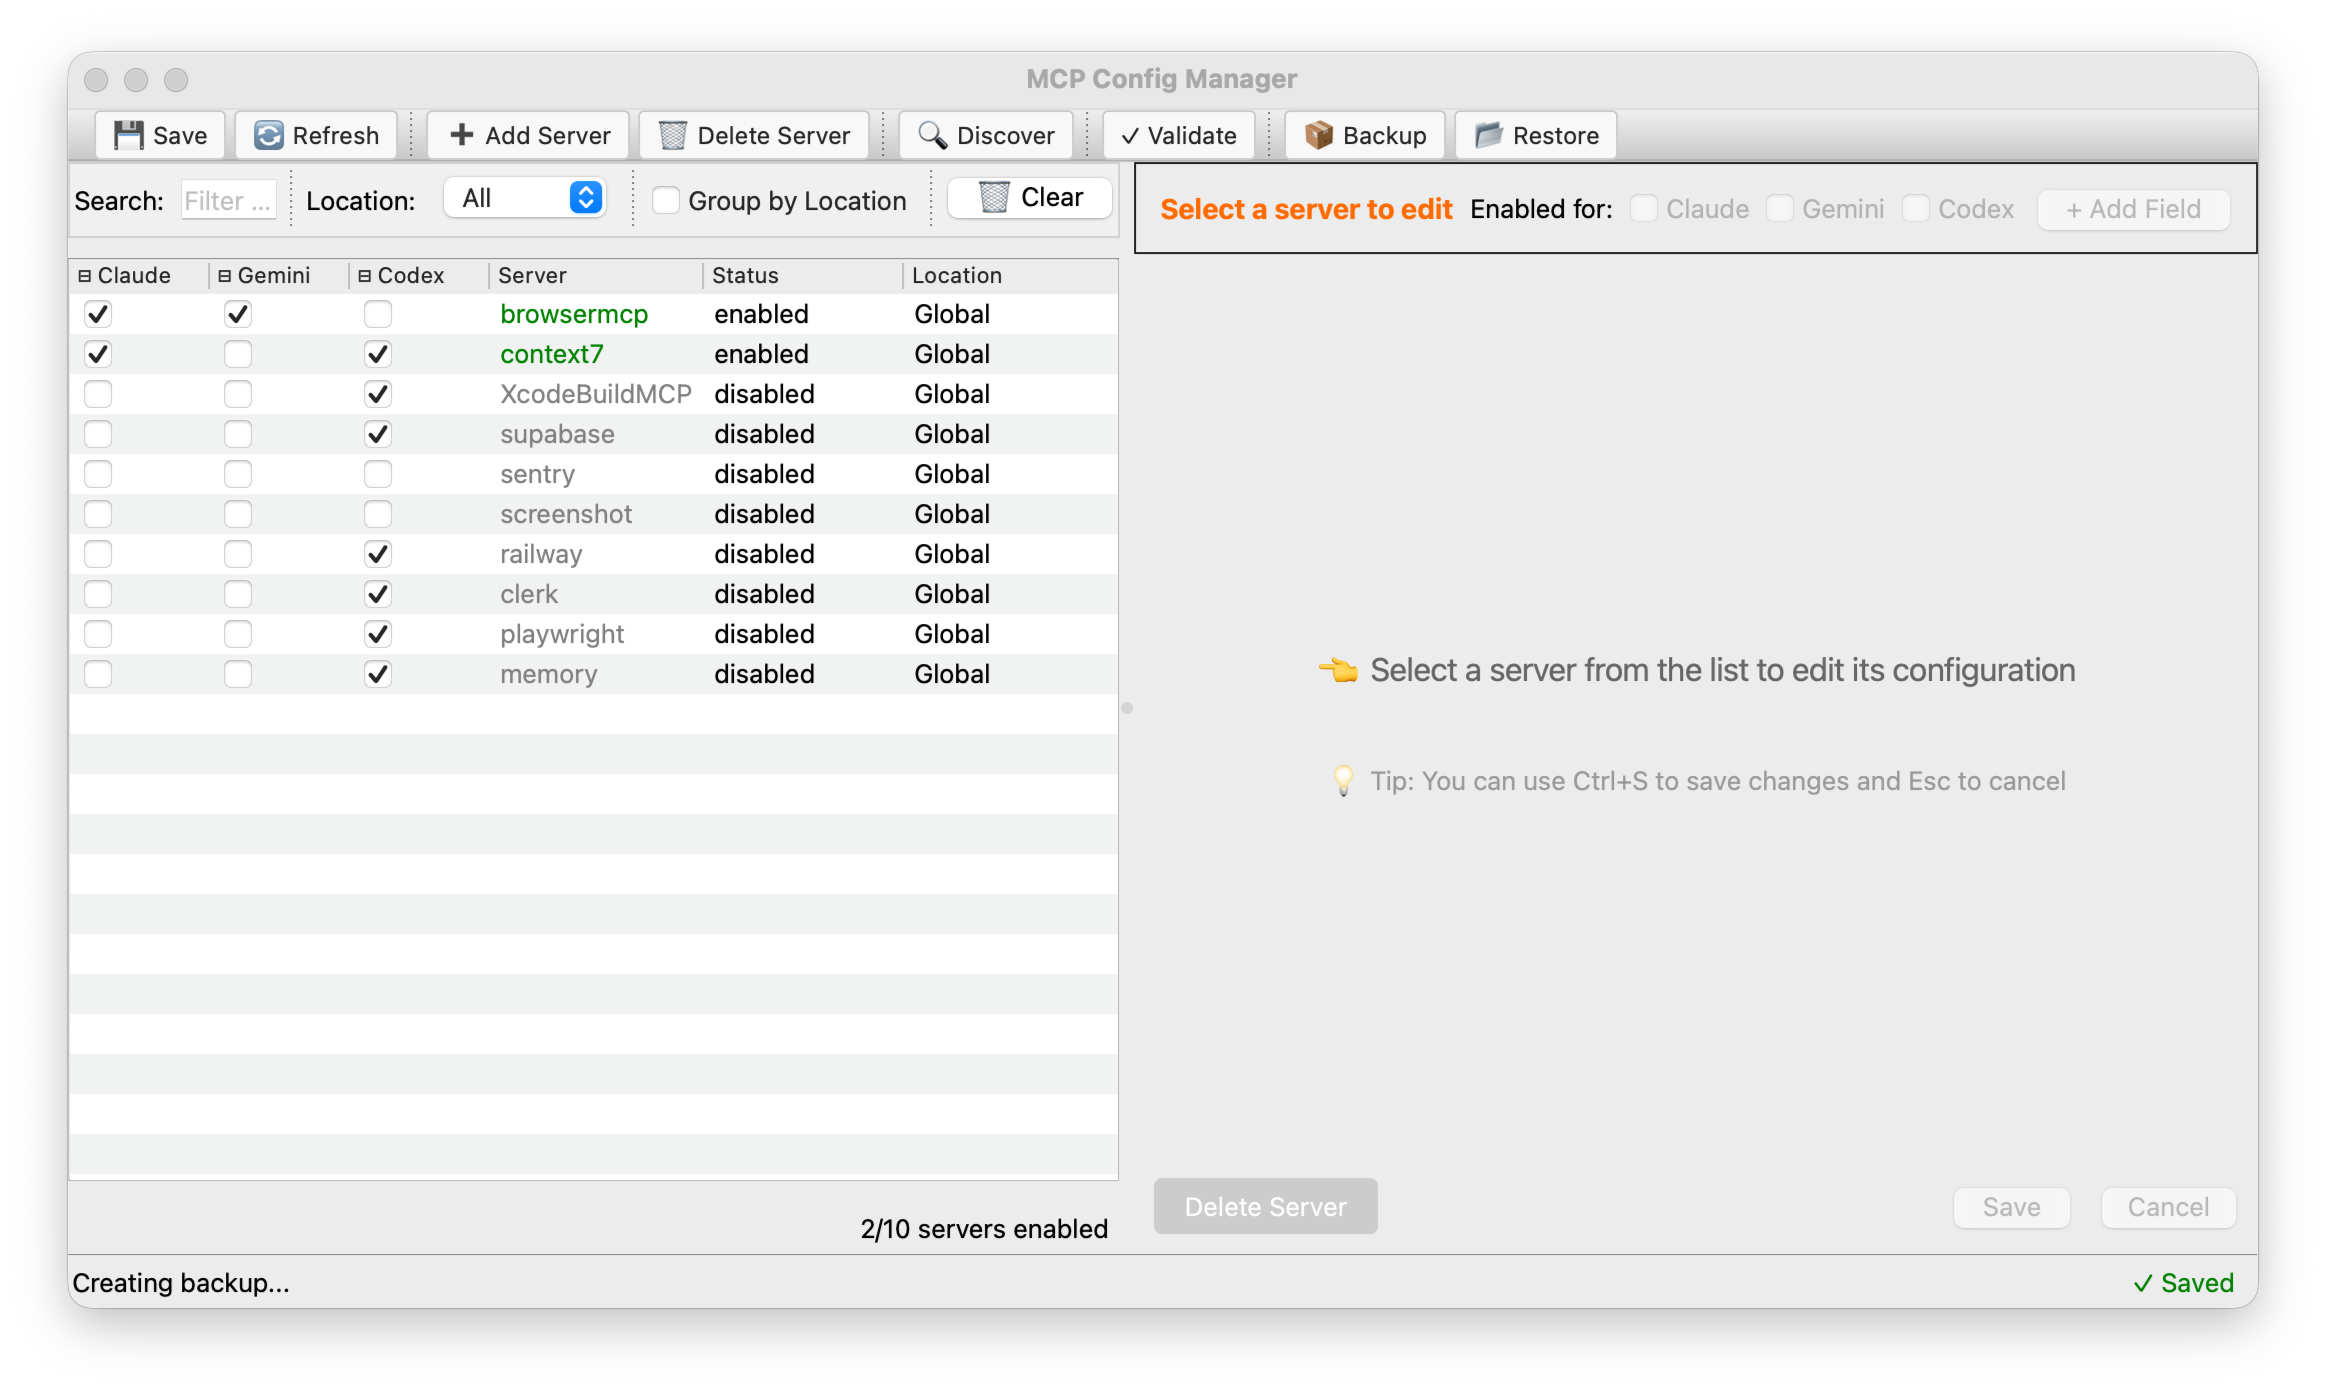Check Gemini for clerk
Image resolution: width=2326 pixels, height=1392 pixels.
(238, 594)
